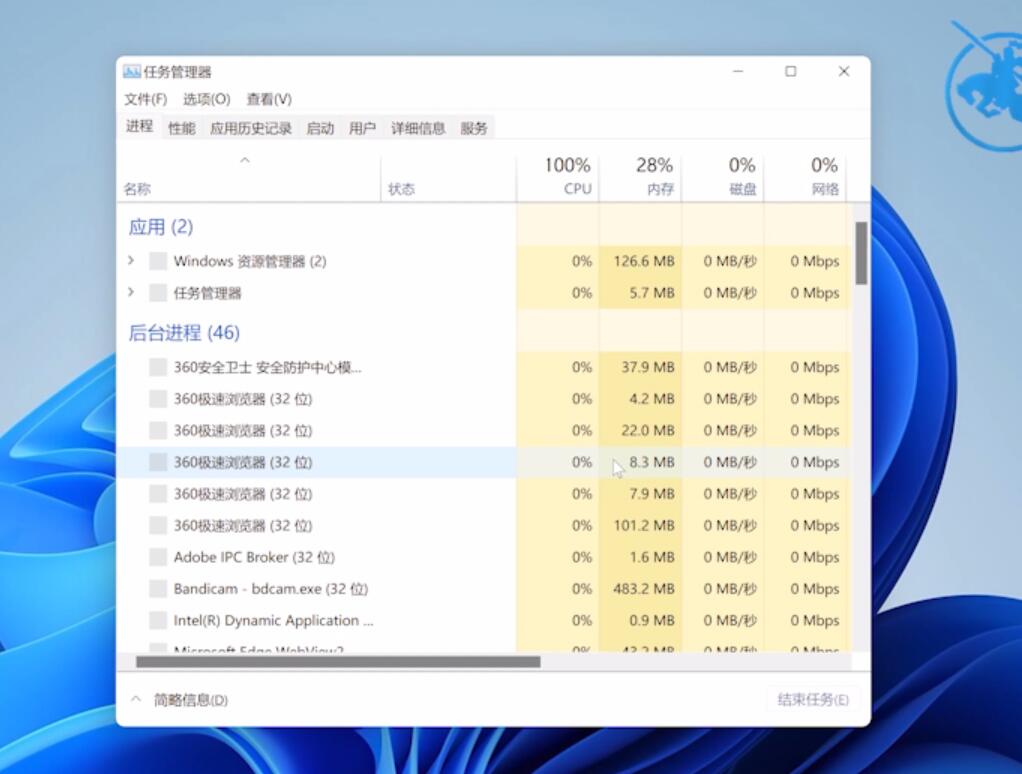Click the 1.6 MB memory value
This screenshot has height=774, width=1022.
(652, 557)
